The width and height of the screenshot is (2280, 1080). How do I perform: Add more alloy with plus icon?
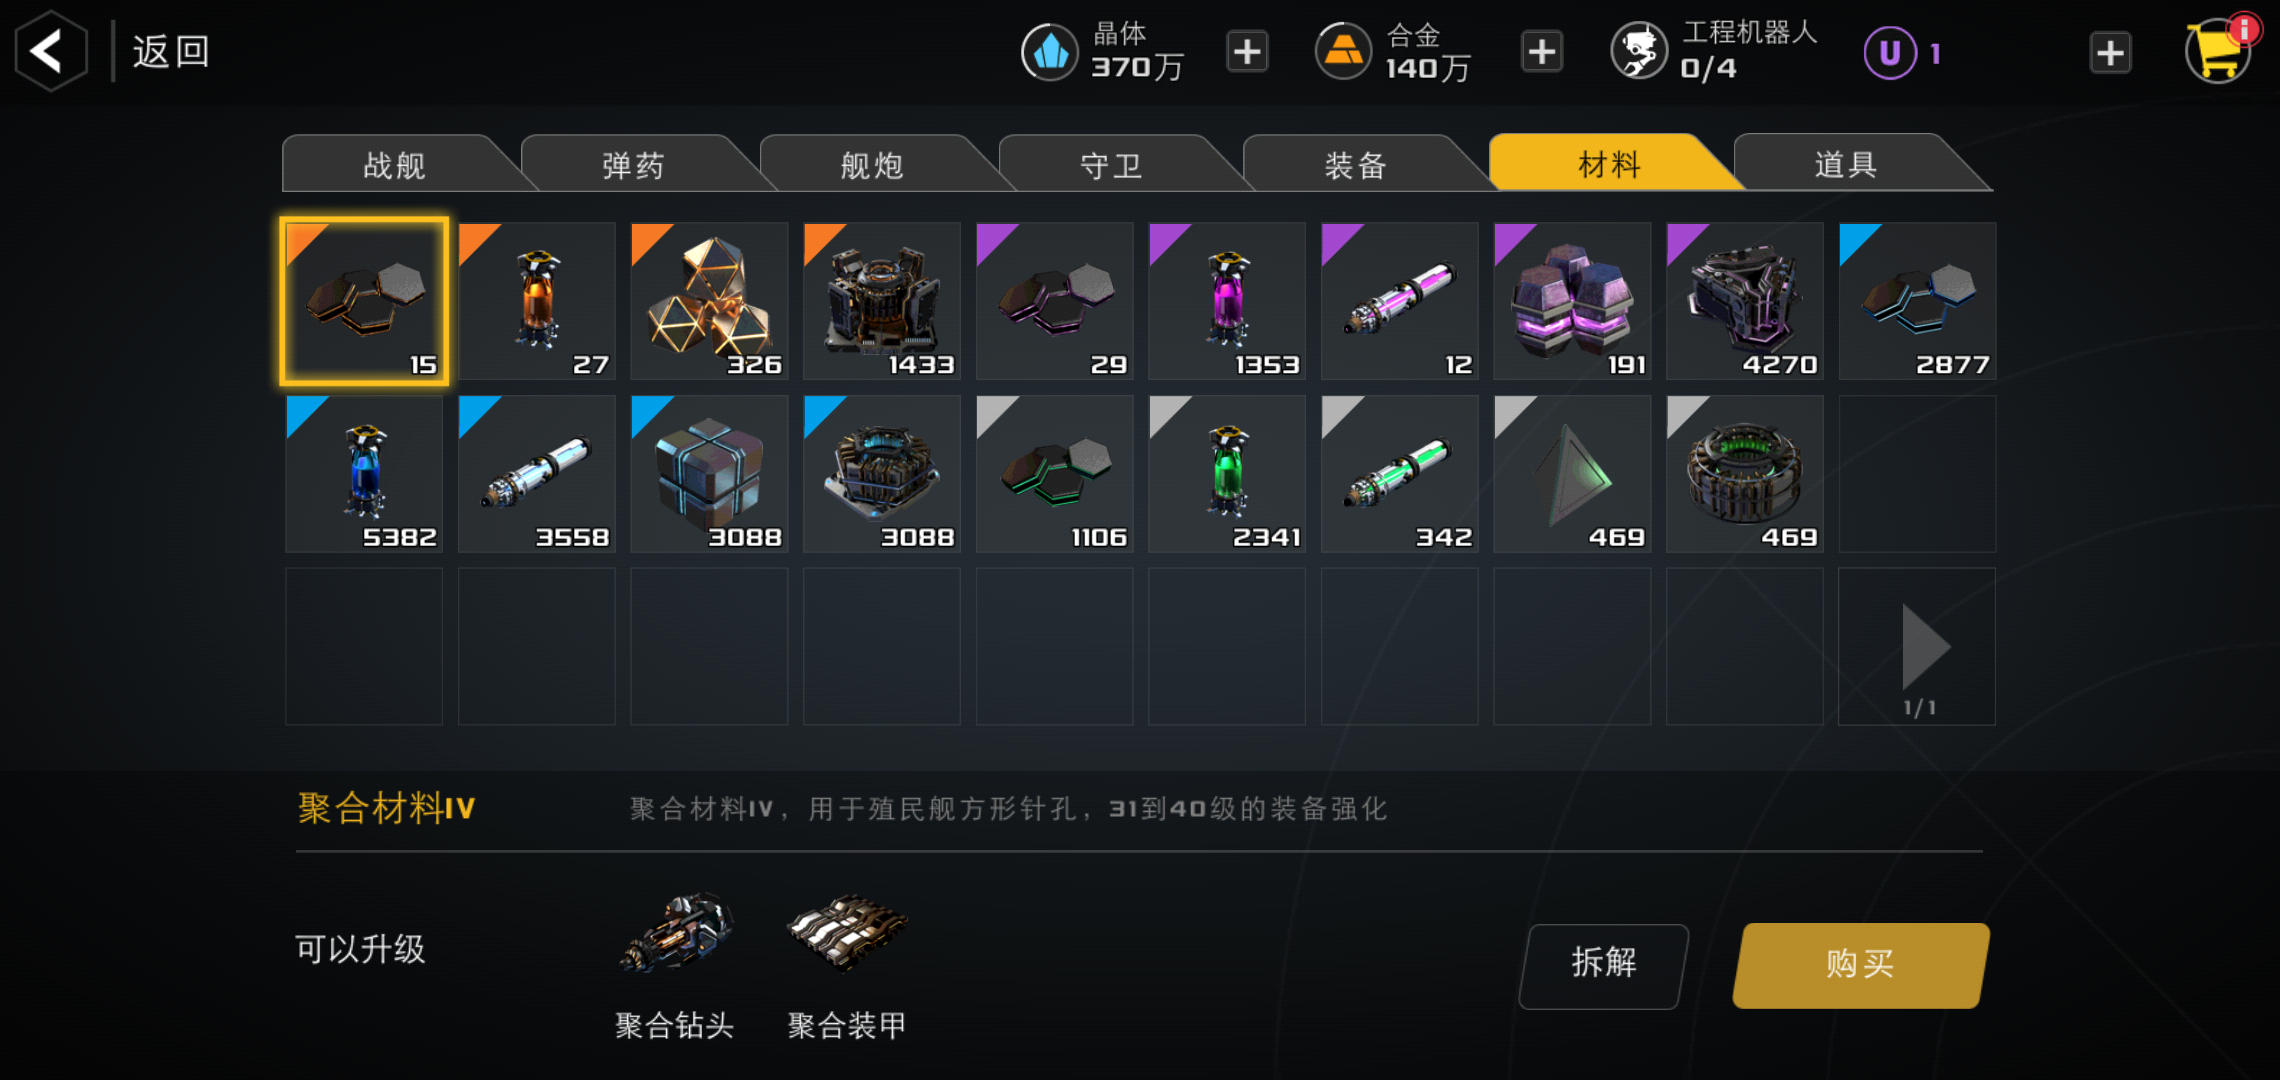click(1542, 51)
